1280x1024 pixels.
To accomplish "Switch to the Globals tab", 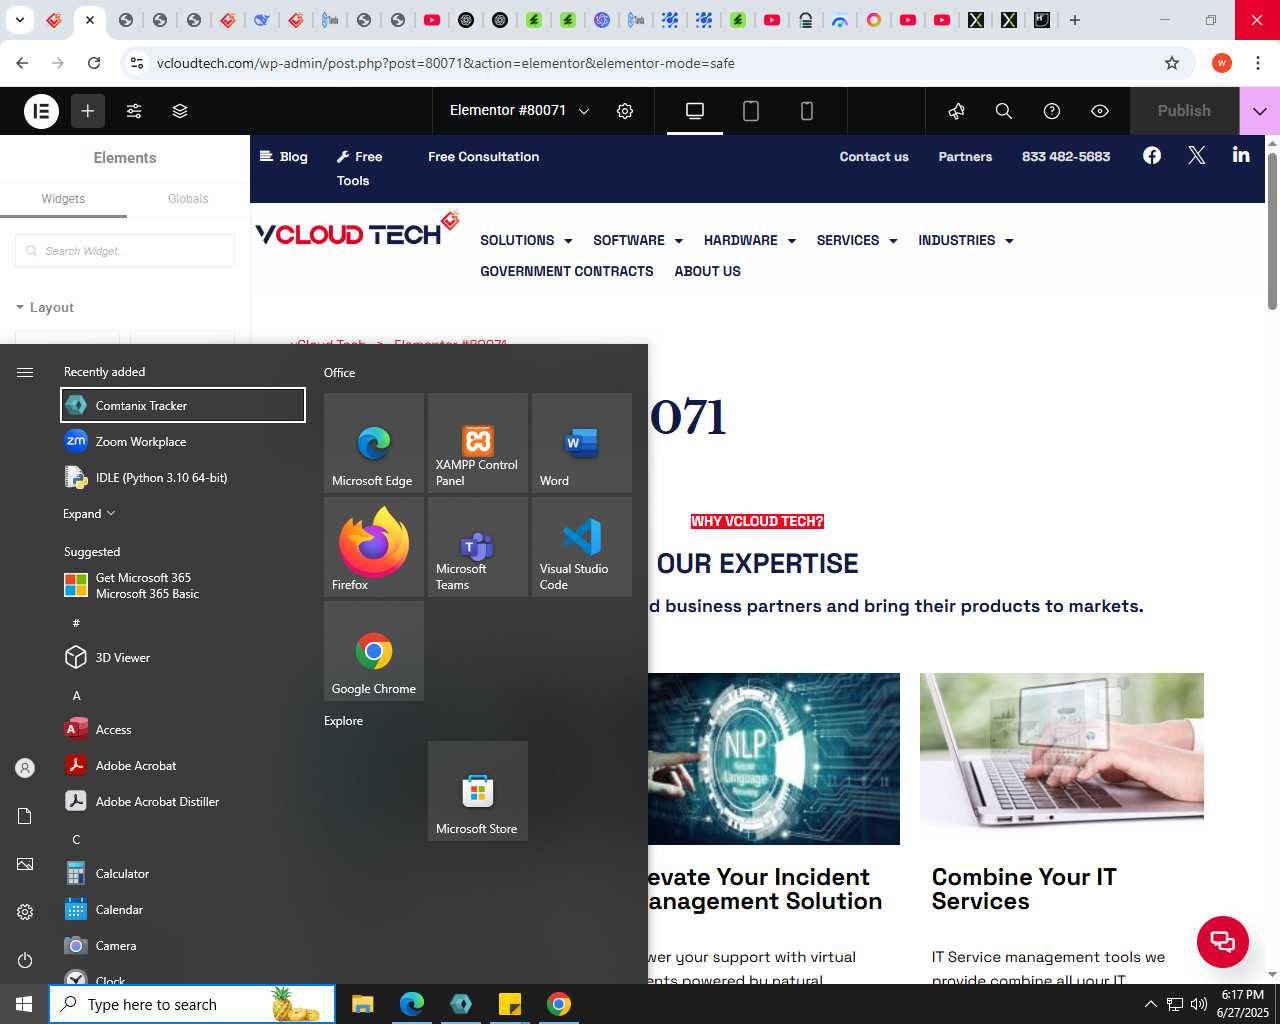I will pyautogui.click(x=188, y=199).
